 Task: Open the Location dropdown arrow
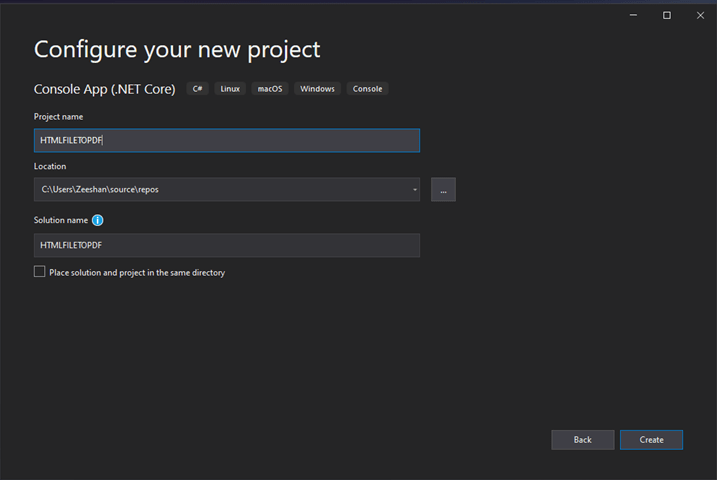point(415,190)
